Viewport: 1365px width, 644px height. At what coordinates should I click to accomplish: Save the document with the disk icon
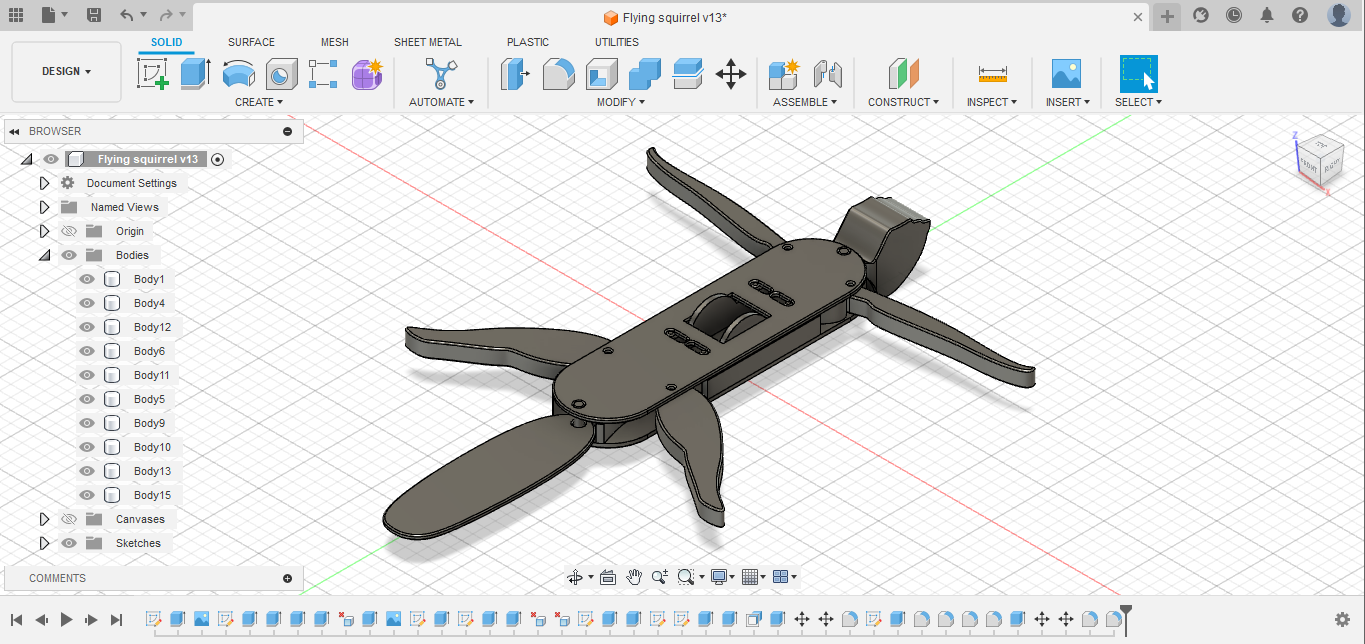point(93,15)
